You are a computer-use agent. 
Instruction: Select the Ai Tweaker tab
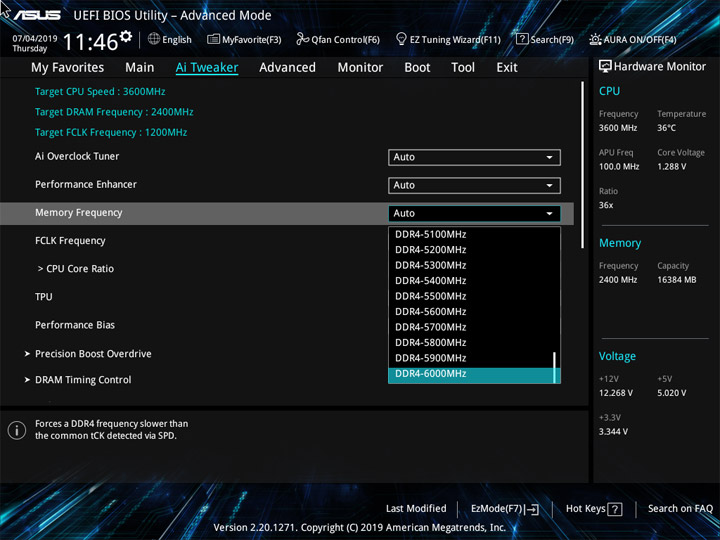[207, 68]
